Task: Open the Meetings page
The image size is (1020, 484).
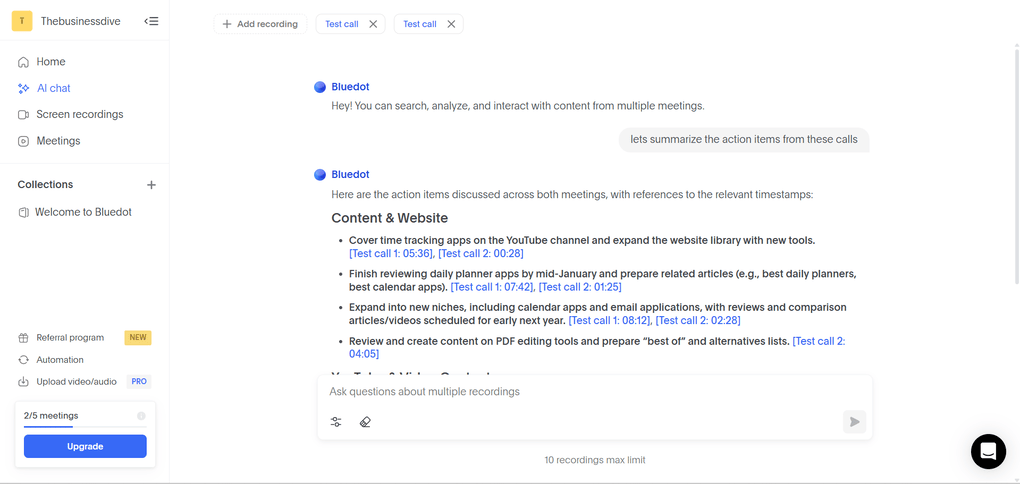Action: point(59,141)
